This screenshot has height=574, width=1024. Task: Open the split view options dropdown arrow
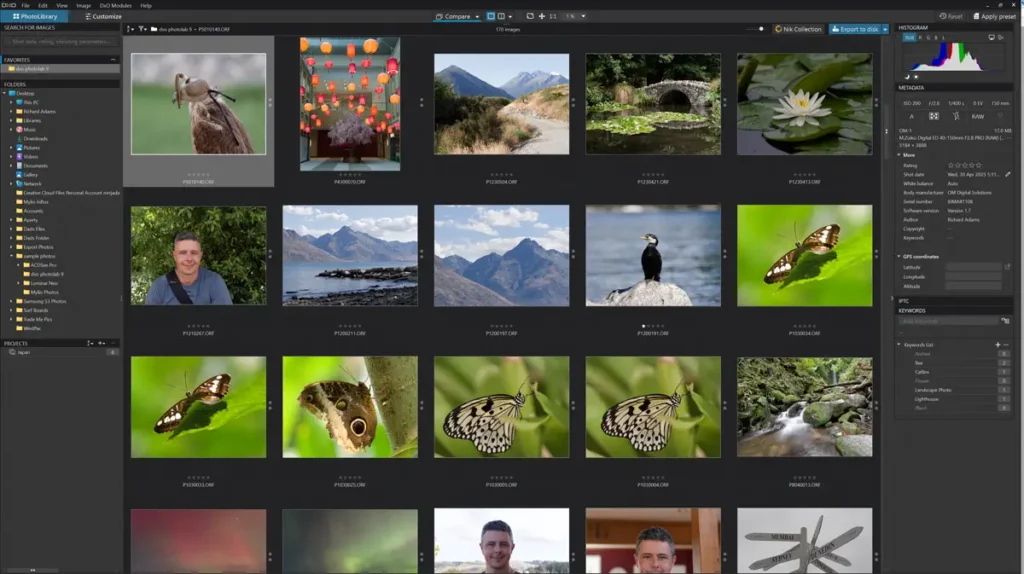click(x=510, y=16)
